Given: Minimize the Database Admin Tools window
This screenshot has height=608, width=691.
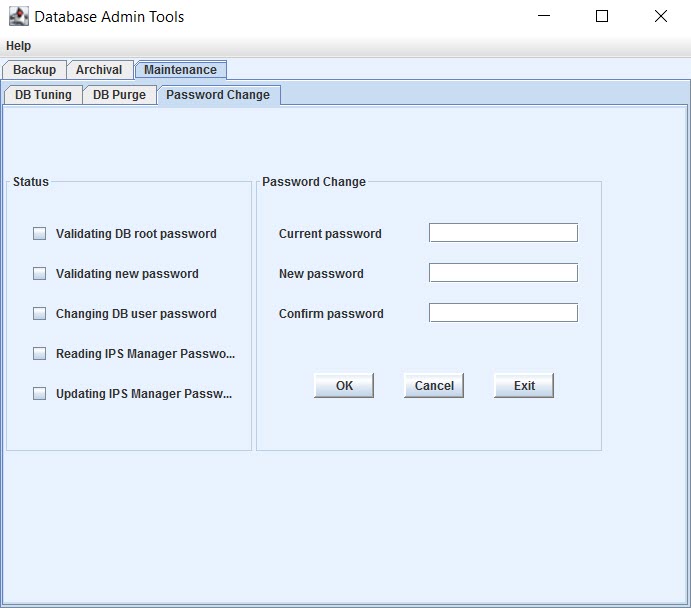Looking at the screenshot, I should click(544, 16).
